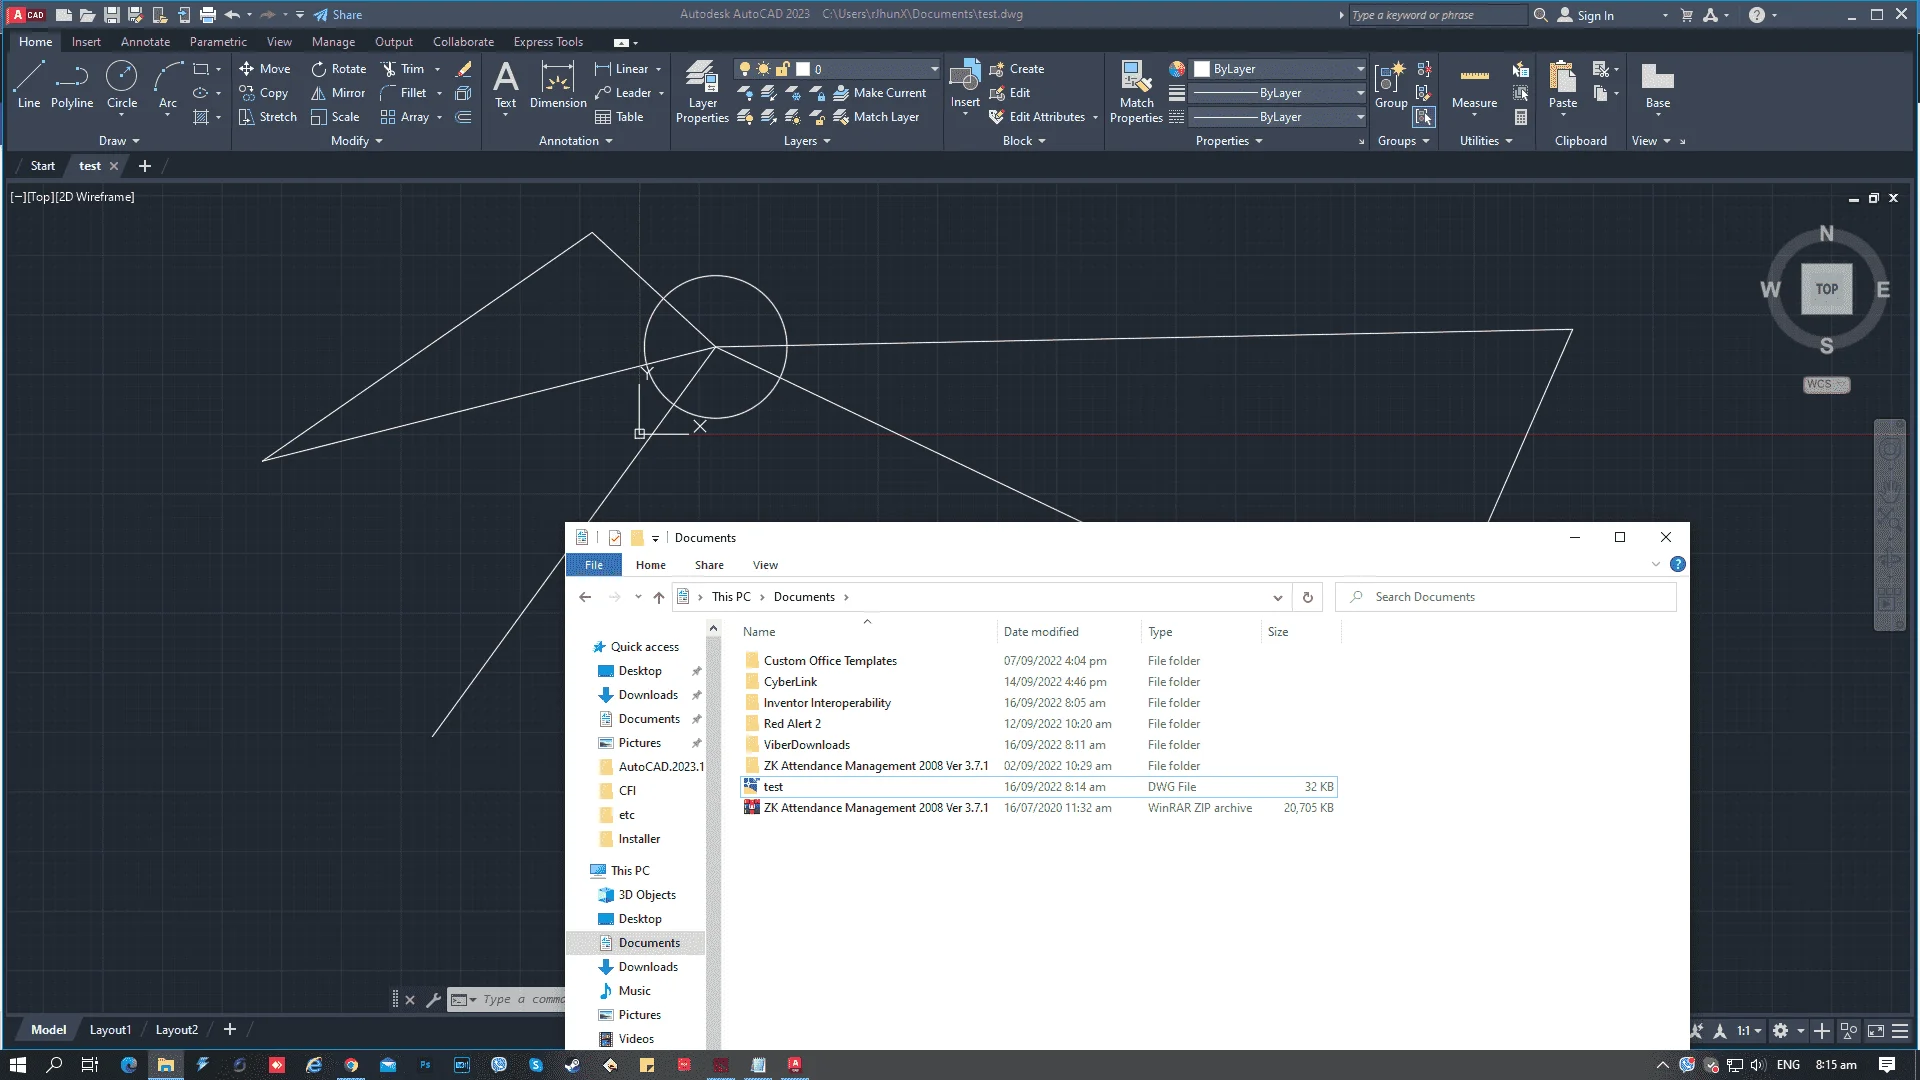Image resolution: width=1920 pixels, height=1080 pixels.
Task: Open the Layout1 tab
Action: pos(110,1030)
